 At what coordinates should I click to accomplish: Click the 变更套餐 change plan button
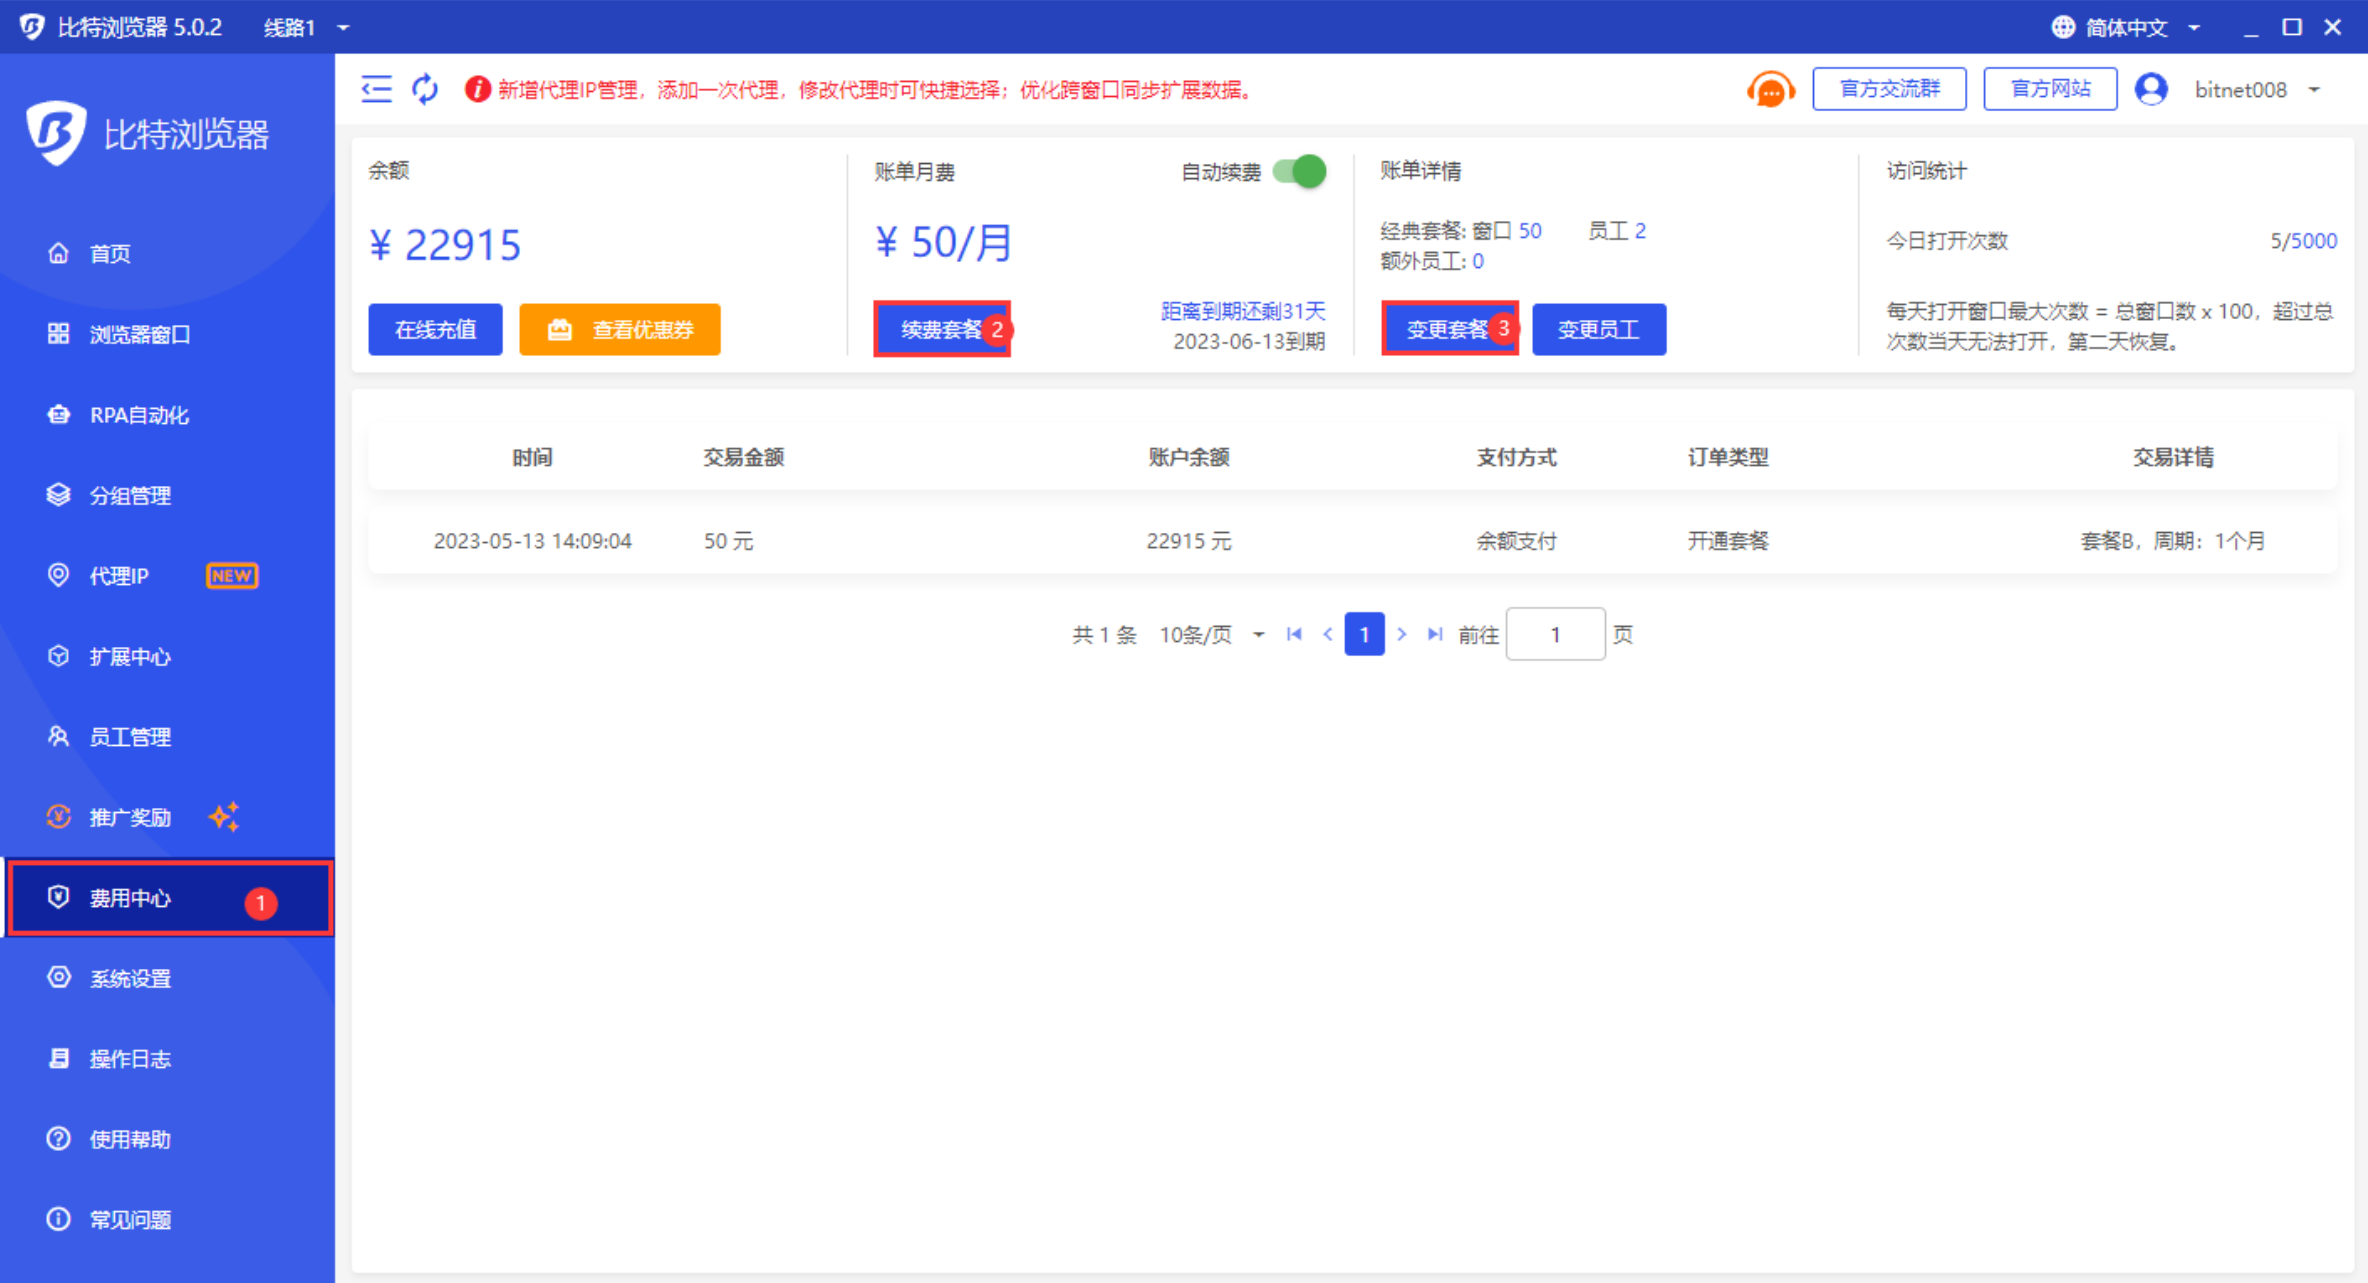1449,329
